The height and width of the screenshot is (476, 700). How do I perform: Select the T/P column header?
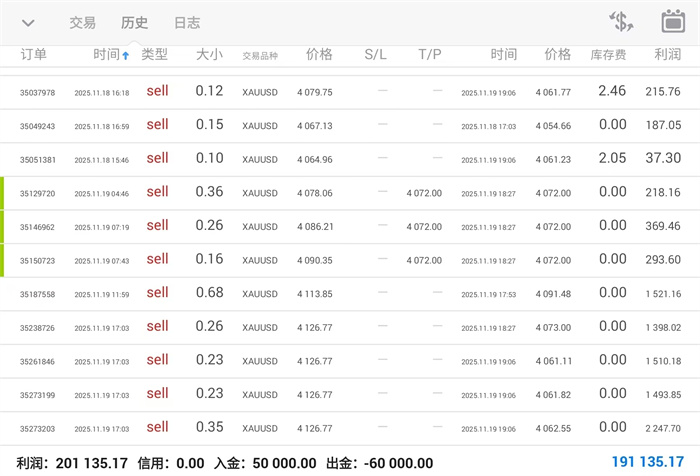[x=429, y=55]
